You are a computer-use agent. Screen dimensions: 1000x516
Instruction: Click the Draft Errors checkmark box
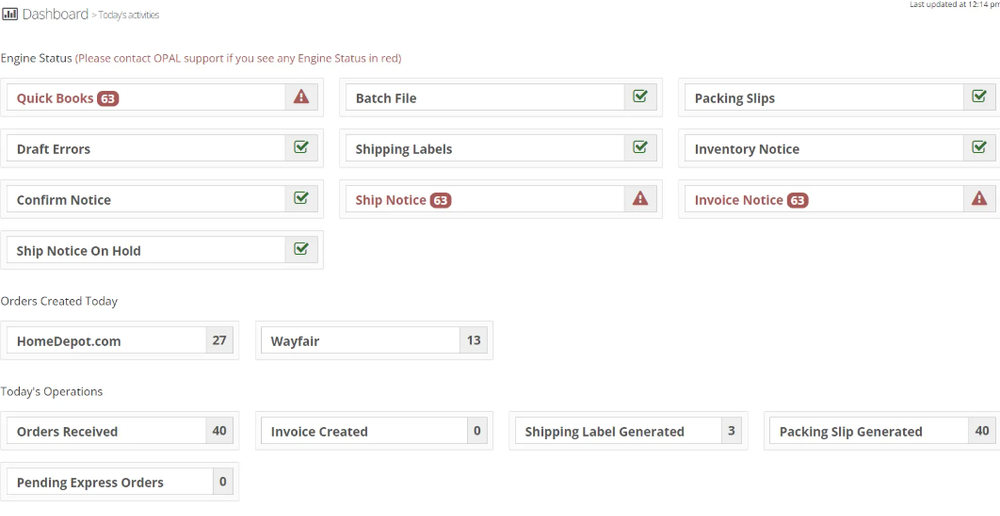tap(301, 147)
